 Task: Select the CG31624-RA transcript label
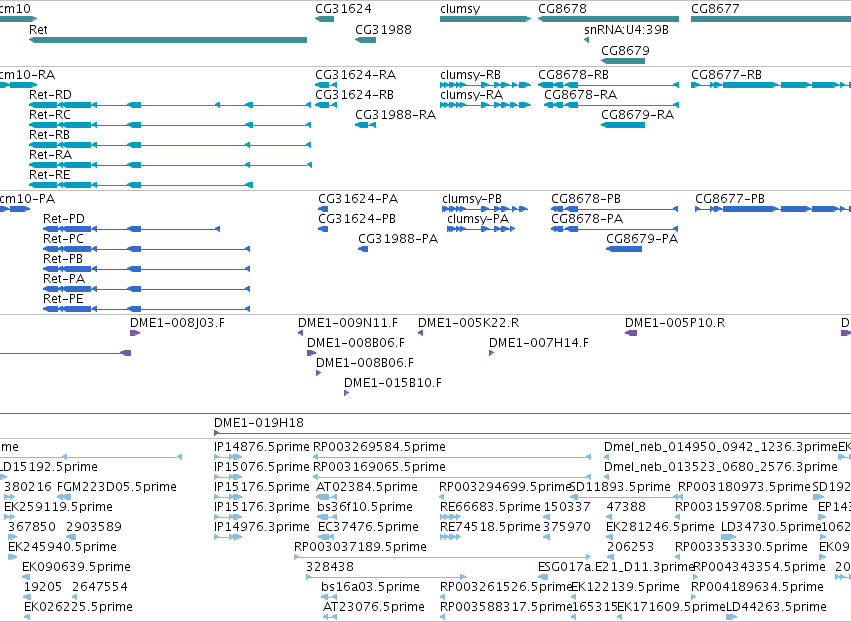[x=355, y=74]
